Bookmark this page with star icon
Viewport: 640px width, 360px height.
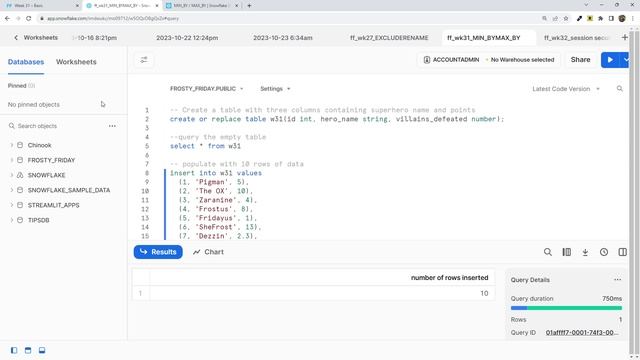(566, 18)
